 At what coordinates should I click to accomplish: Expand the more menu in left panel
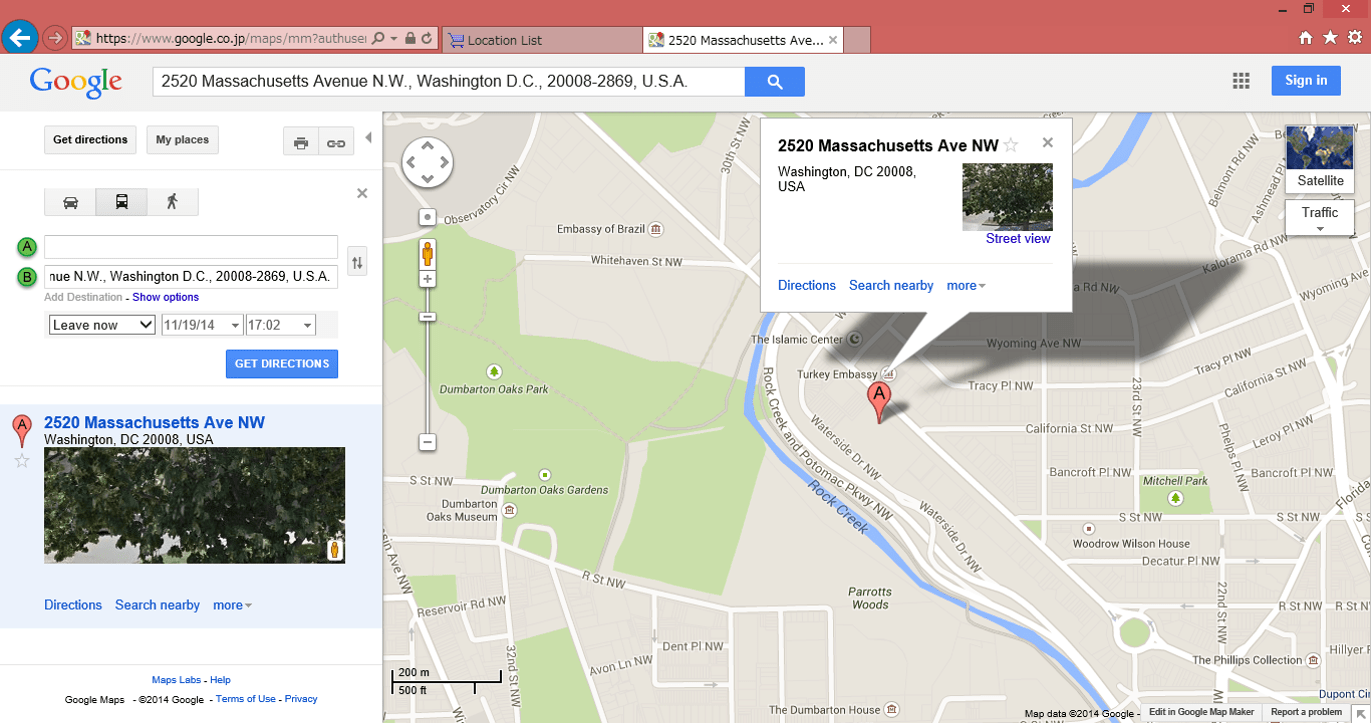[232, 605]
